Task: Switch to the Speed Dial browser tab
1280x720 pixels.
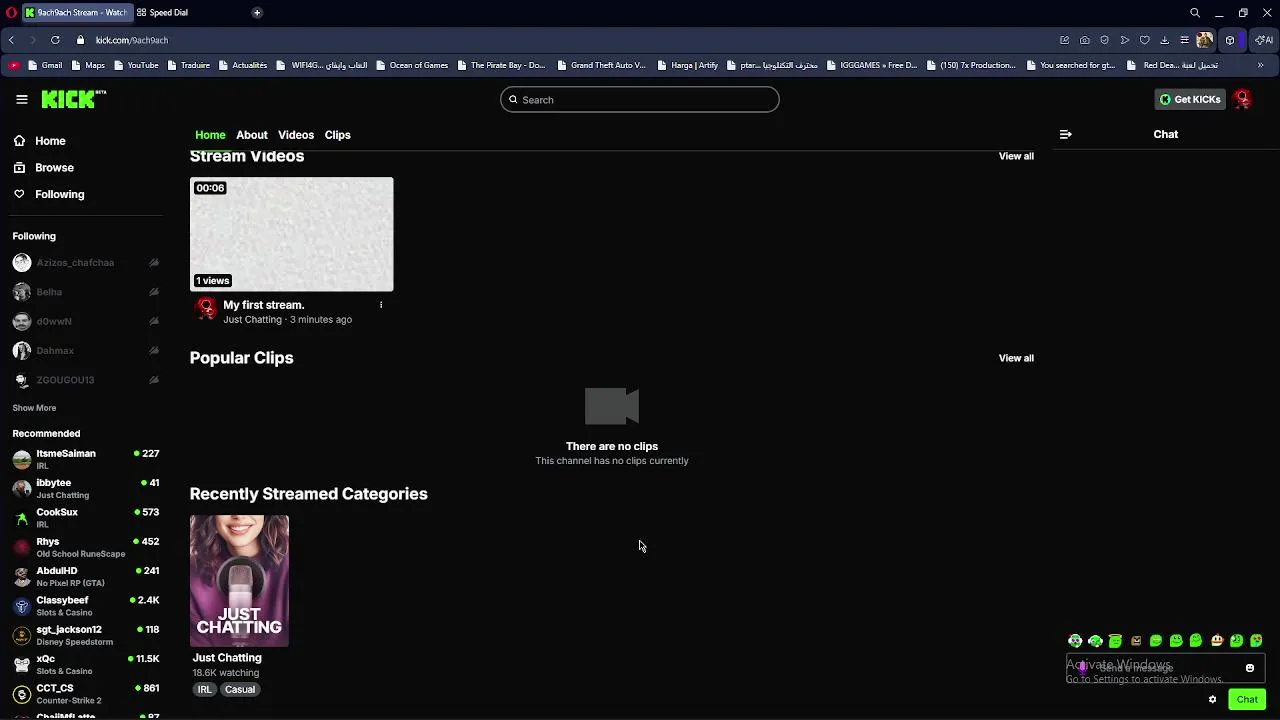Action: coord(168,12)
